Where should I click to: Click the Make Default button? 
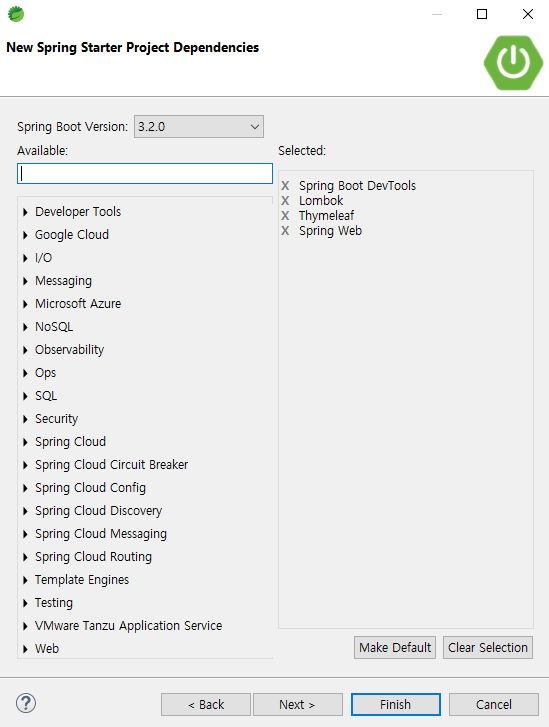coord(395,647)
